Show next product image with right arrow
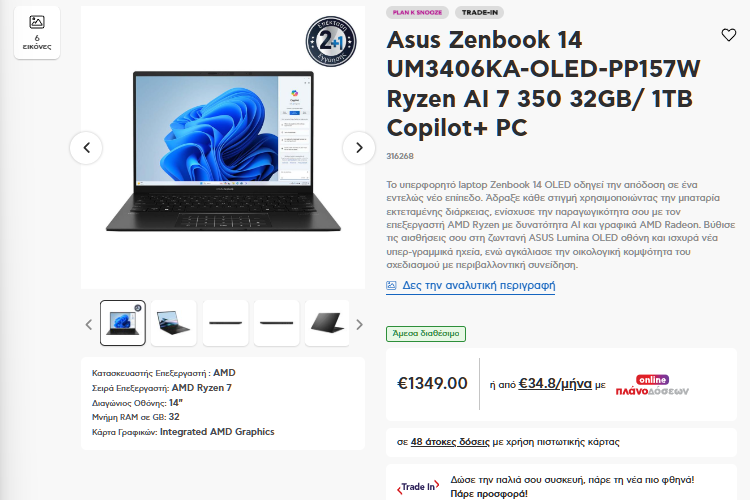 pyautogui.click(x=359, y=148)
